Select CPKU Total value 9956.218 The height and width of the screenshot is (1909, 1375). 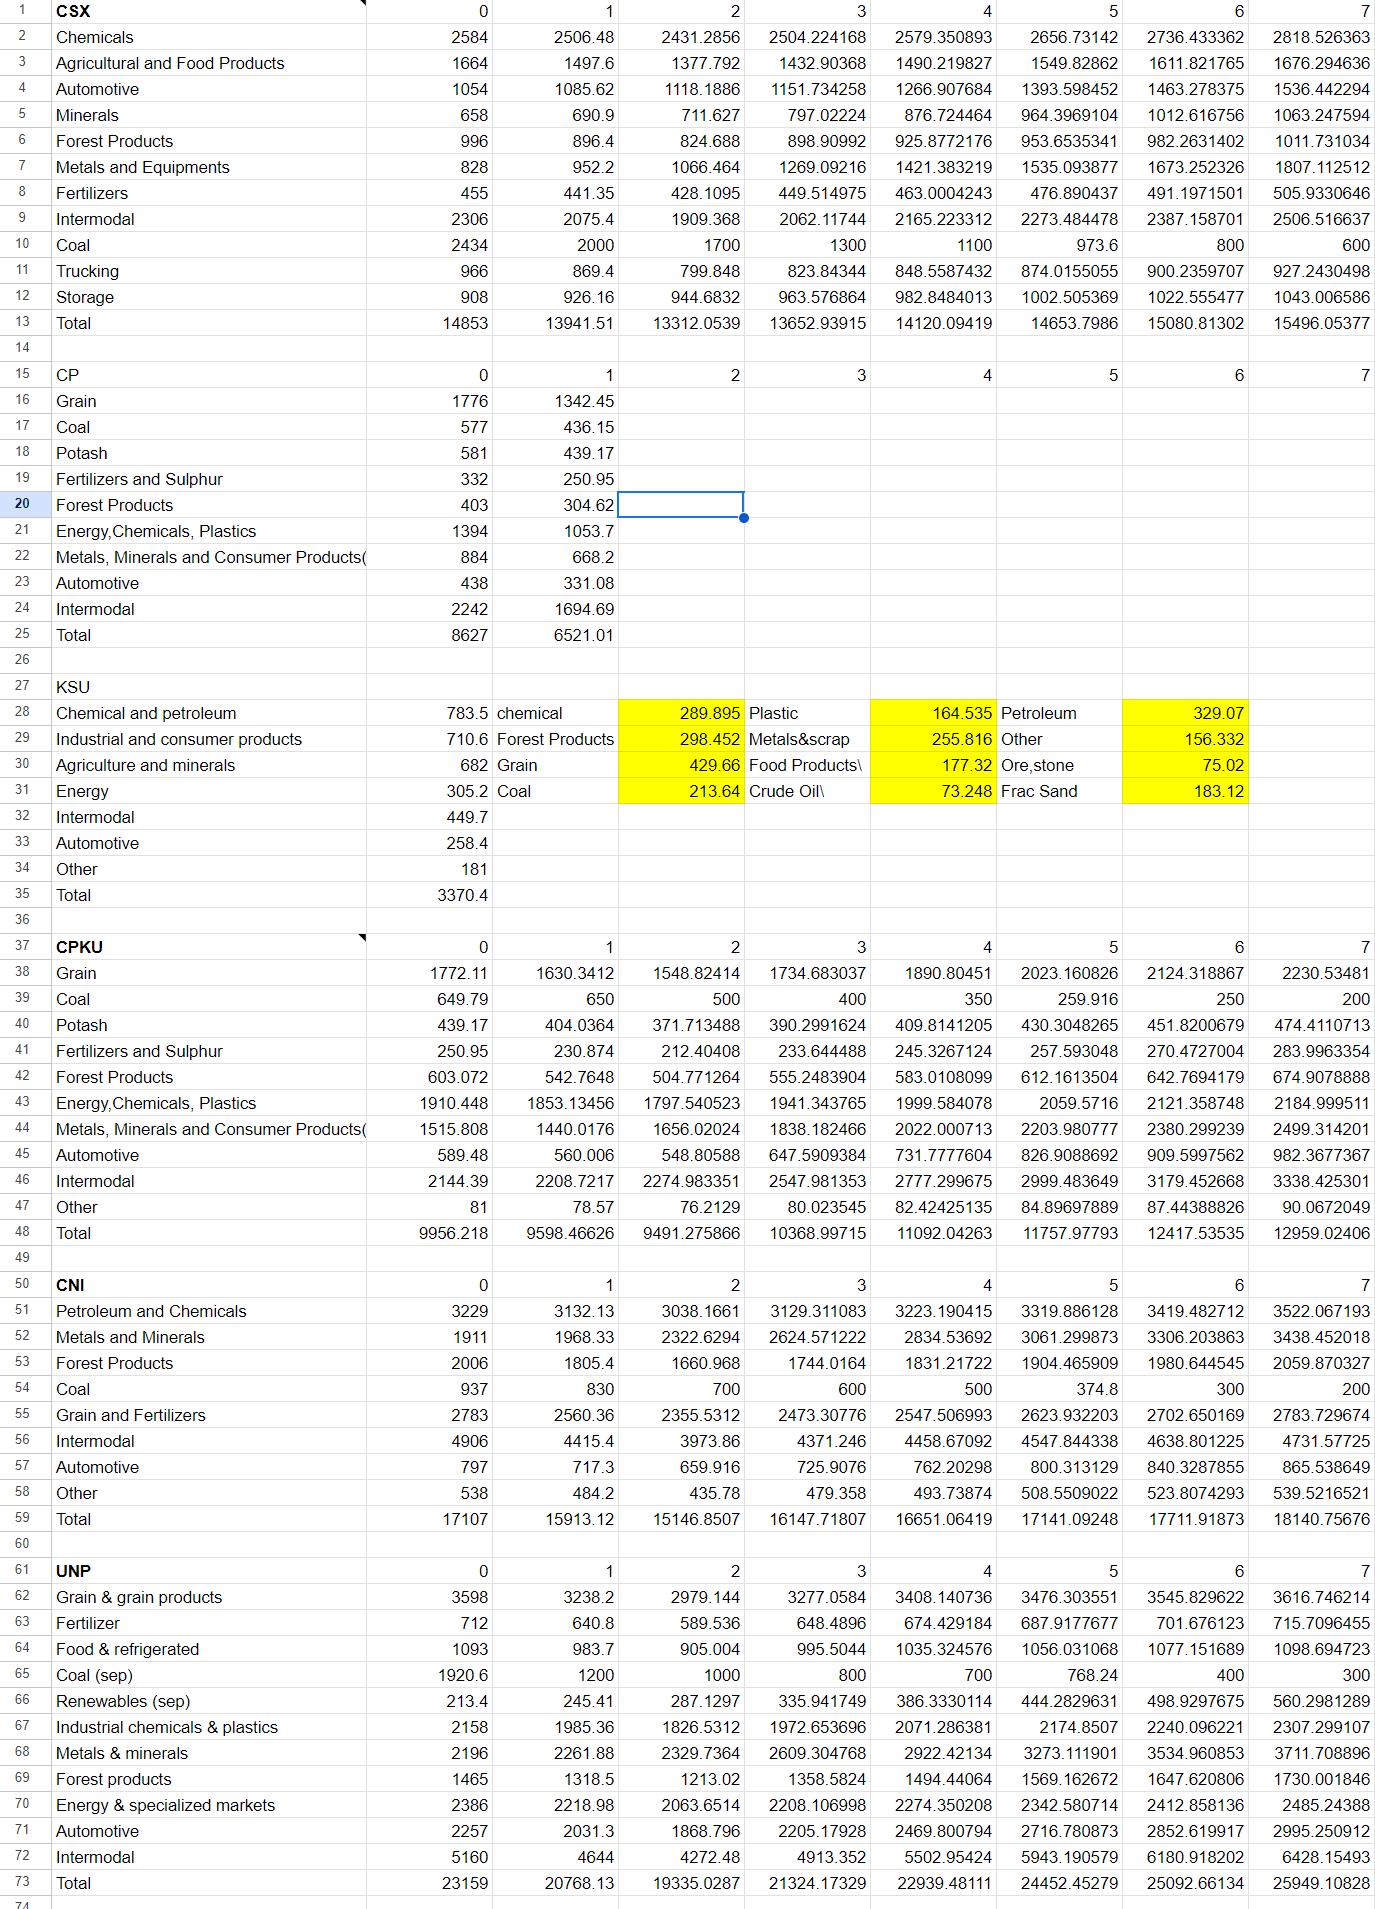tap(430, 1233)
